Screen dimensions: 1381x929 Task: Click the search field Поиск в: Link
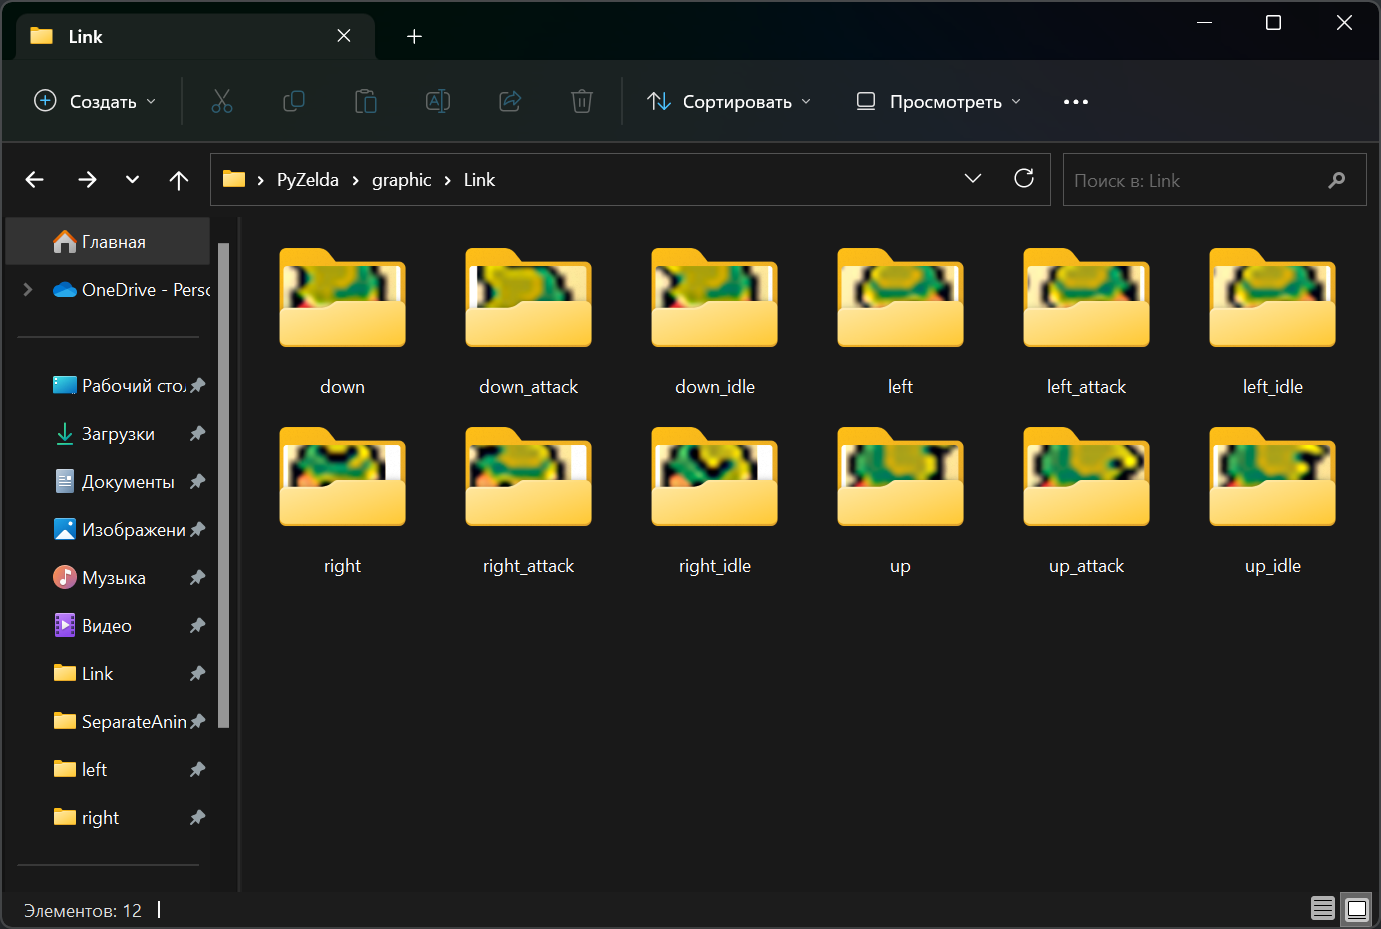pos(1214,180)
